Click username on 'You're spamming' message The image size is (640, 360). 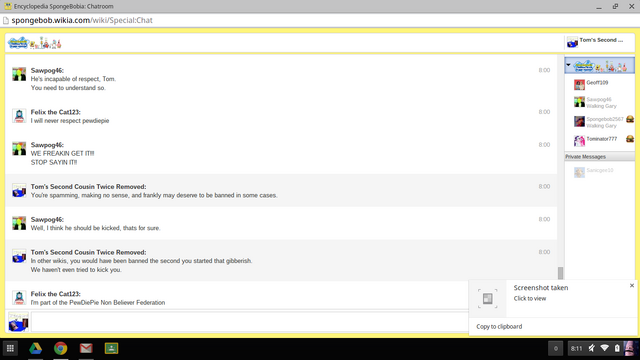(88, 187)
